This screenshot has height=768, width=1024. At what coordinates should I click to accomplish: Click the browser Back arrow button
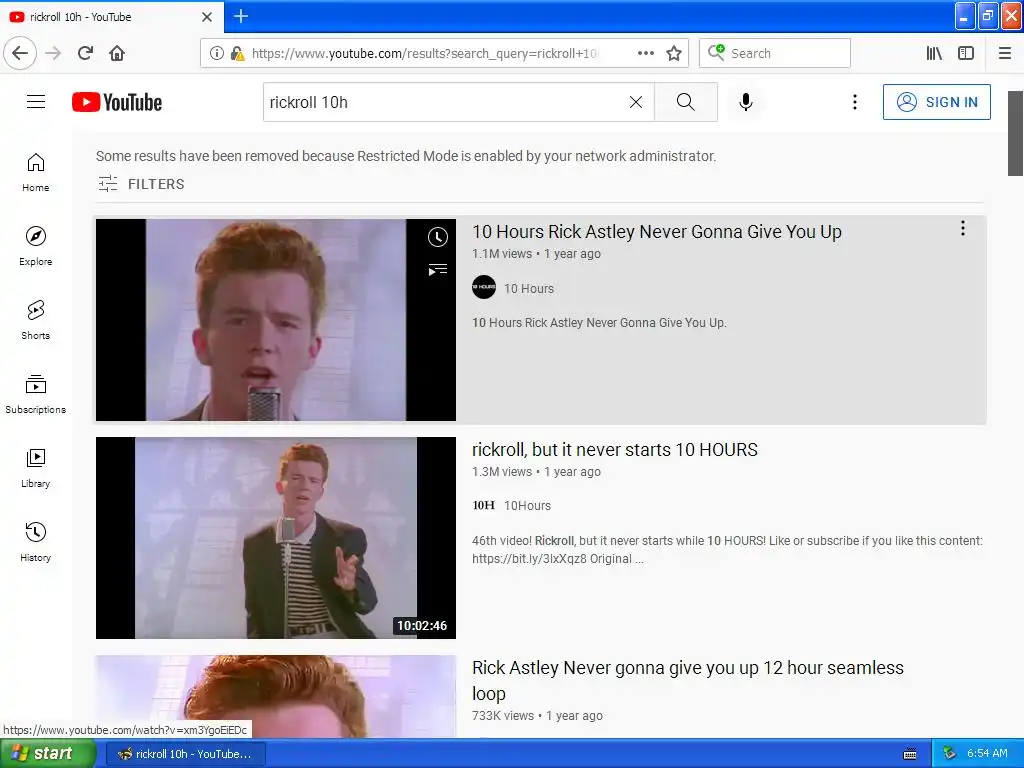click(x=20, y=53)
